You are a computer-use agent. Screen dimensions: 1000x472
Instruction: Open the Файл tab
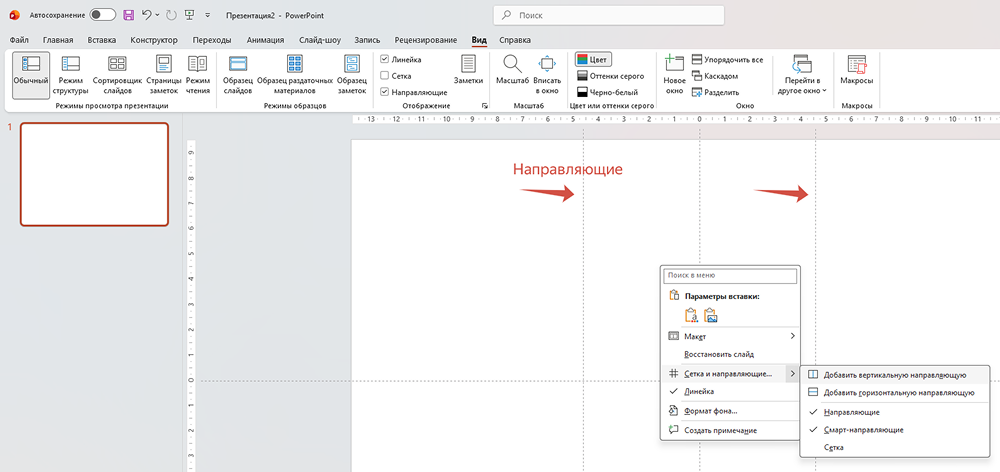coord(19,40)
